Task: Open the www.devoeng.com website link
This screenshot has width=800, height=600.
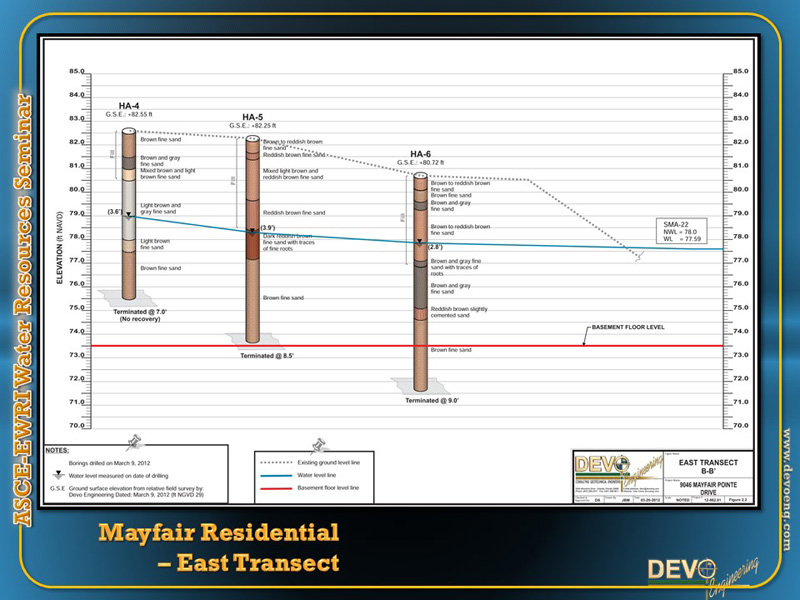Action: click(787, 490)
